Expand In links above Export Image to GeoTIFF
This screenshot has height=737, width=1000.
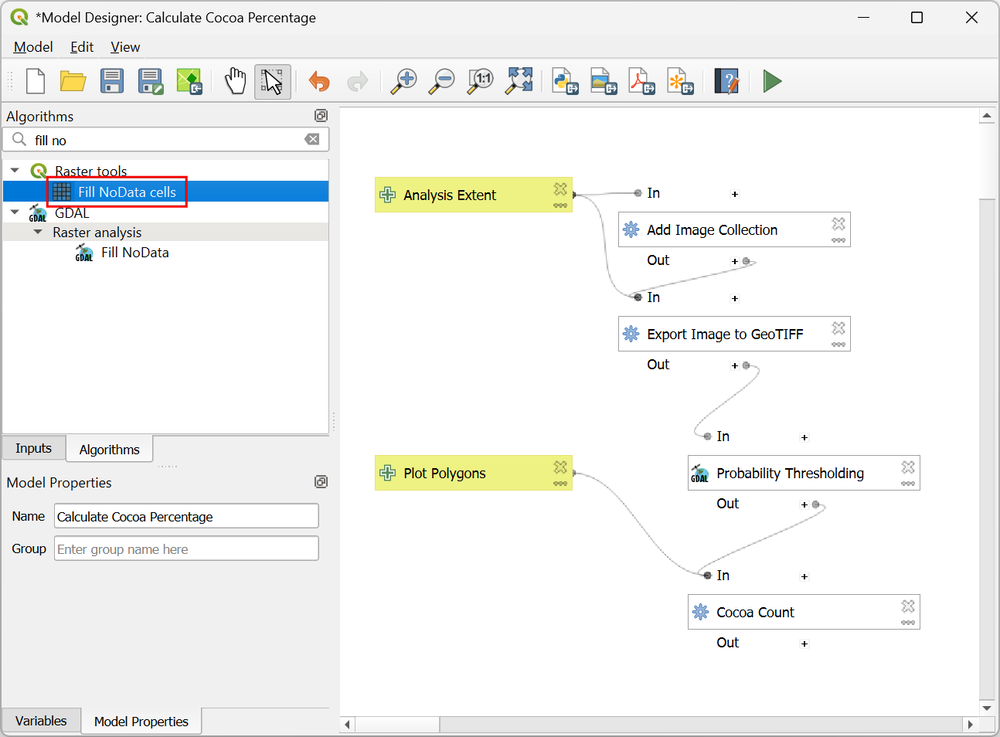coord(735,298)
